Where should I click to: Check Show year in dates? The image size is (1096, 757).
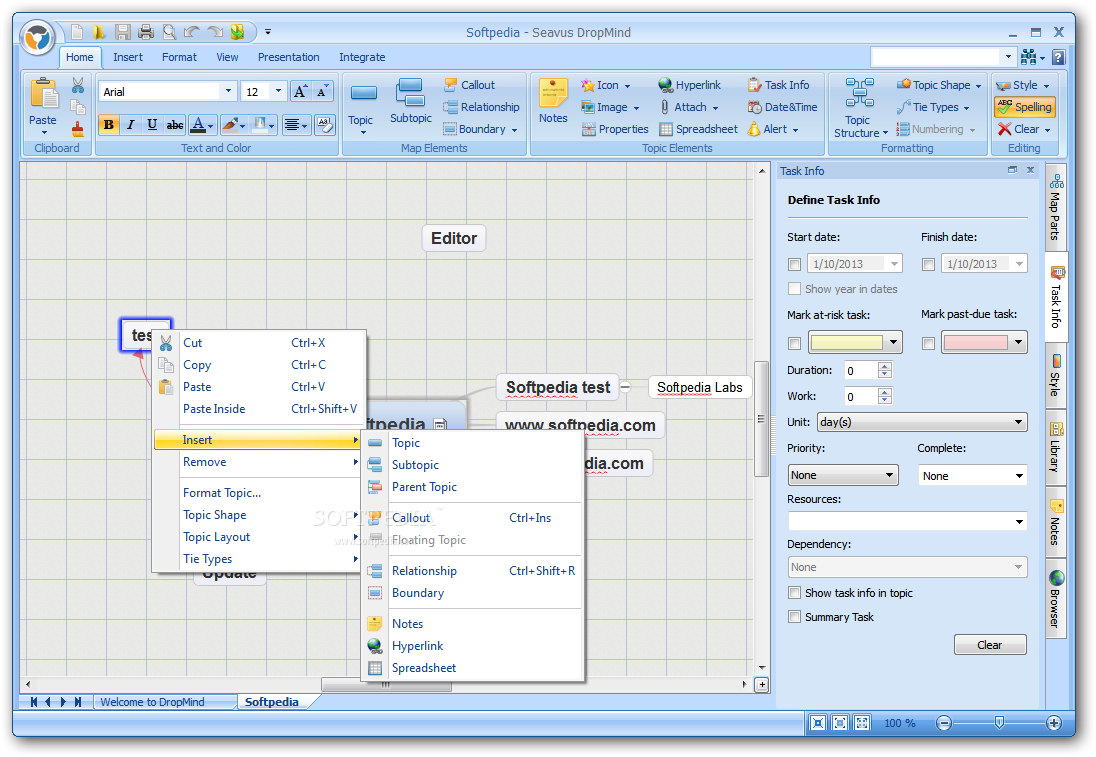tap(794, 289)
